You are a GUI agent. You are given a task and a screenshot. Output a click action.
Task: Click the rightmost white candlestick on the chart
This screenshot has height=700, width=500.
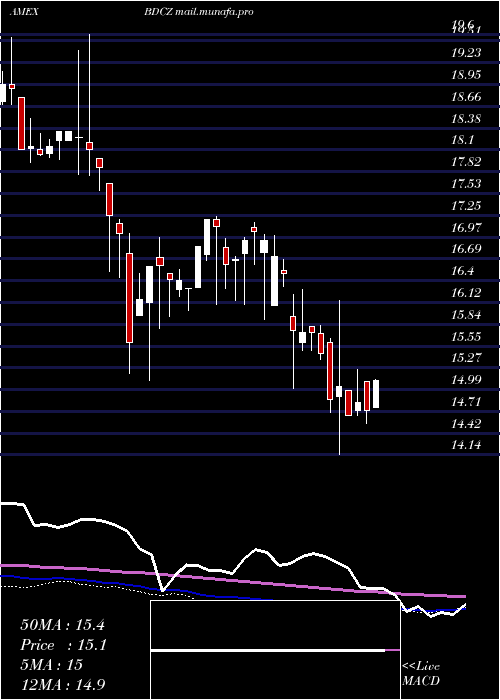pyautogui.click(x=376, y=394)
